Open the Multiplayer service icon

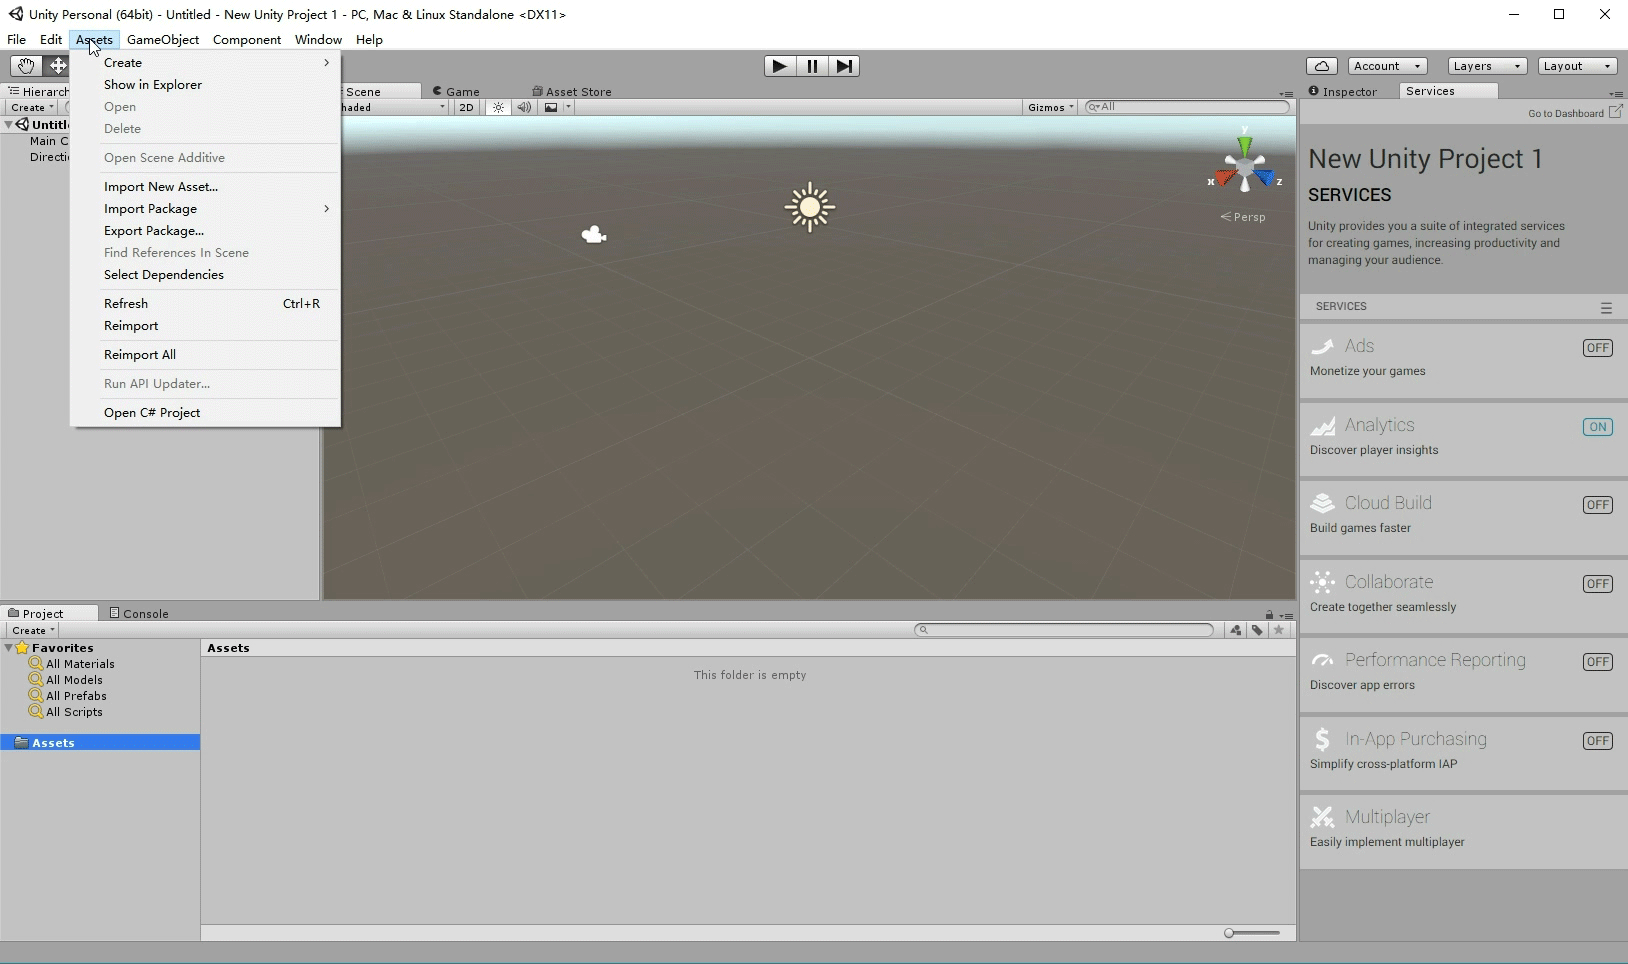click(x=1322, y=817)
